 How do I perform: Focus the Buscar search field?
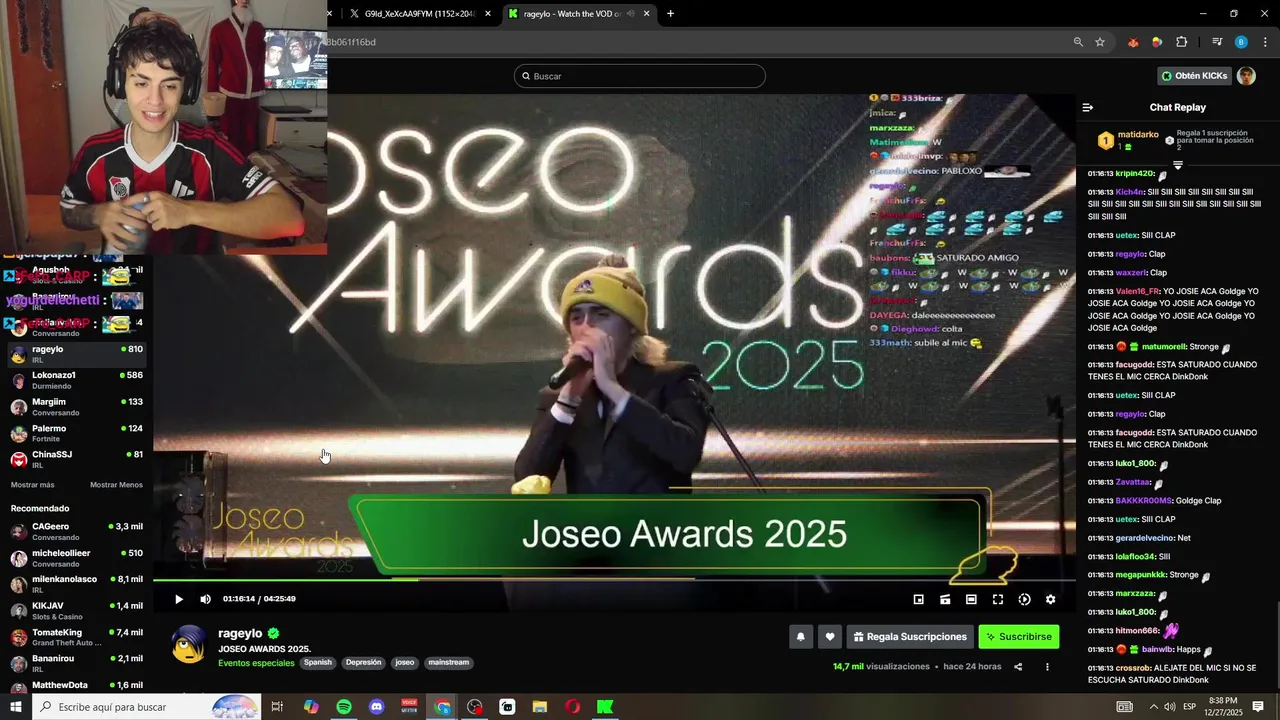pyautogui.click(x=640, y=76)
